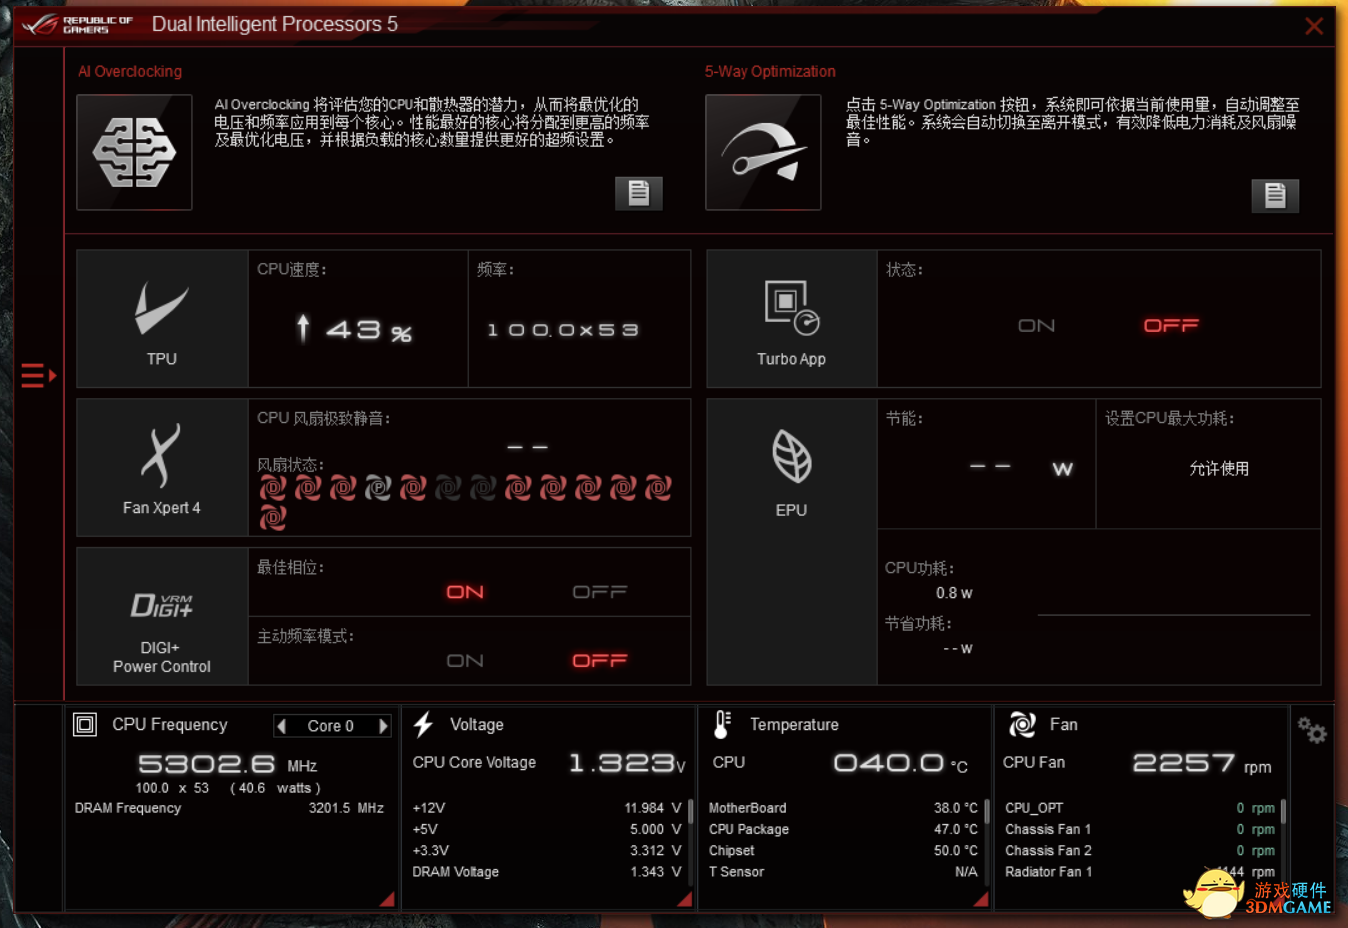This screenshot has width=1348, height=928.
Task: Click the frequency value 100.0x53
Action: coord(562,330)
